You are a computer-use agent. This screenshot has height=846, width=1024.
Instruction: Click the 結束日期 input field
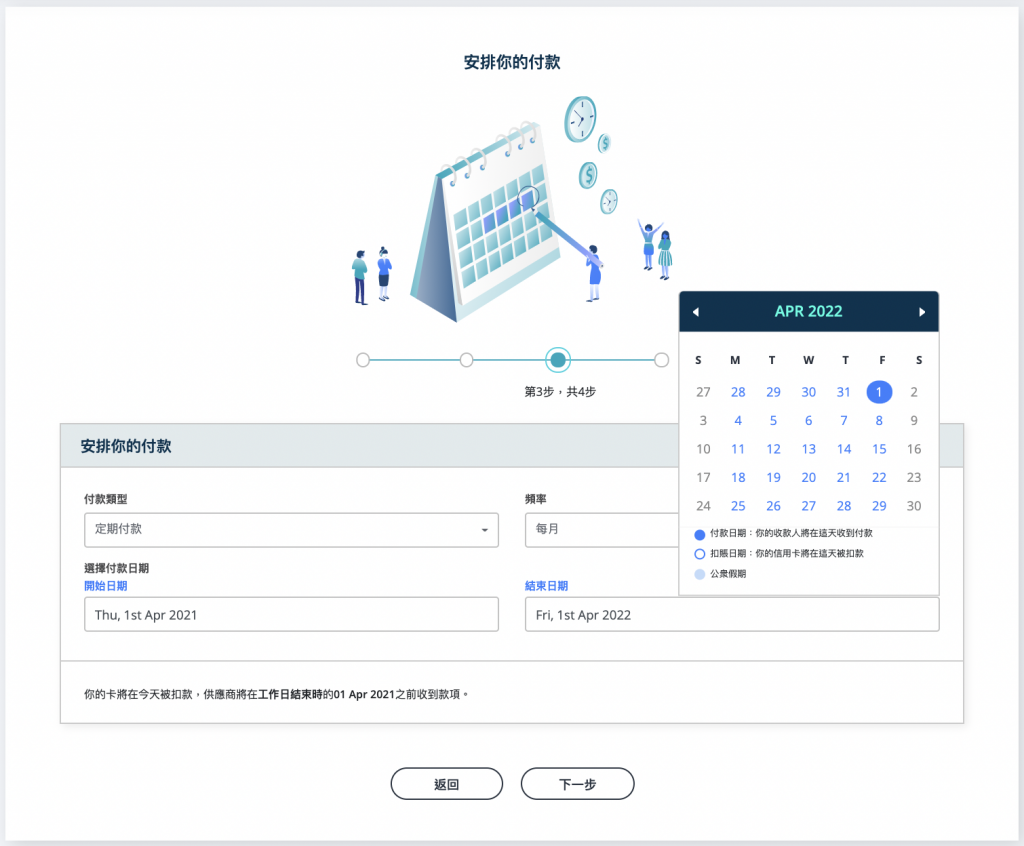(x=732, y=614)
